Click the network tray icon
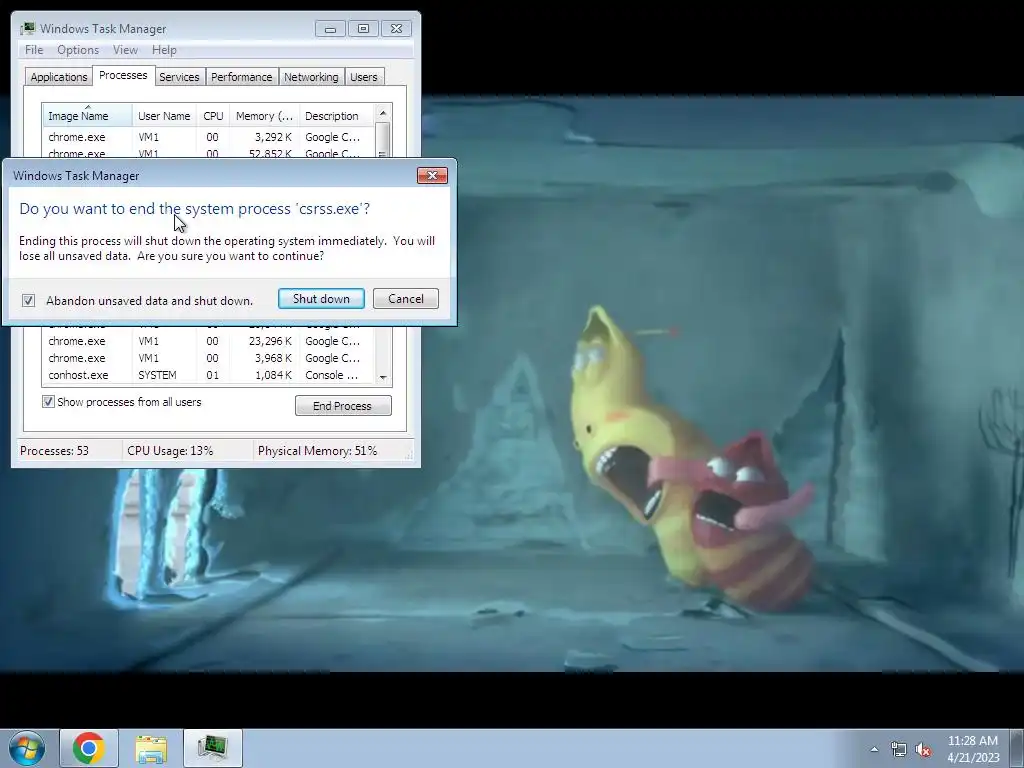The height and width of the screenshot is (768, 1024). [x=899, y=749]
